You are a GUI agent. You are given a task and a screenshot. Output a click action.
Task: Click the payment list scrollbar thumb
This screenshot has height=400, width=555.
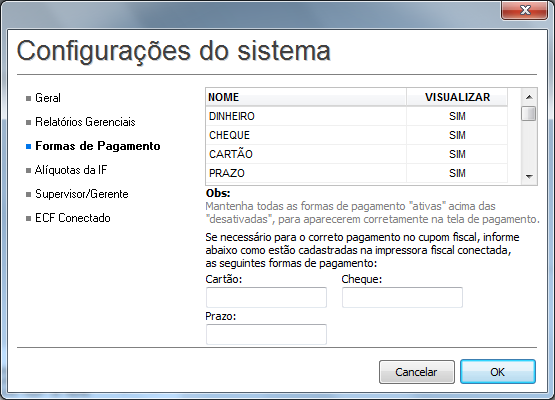(x=529, y=114)
